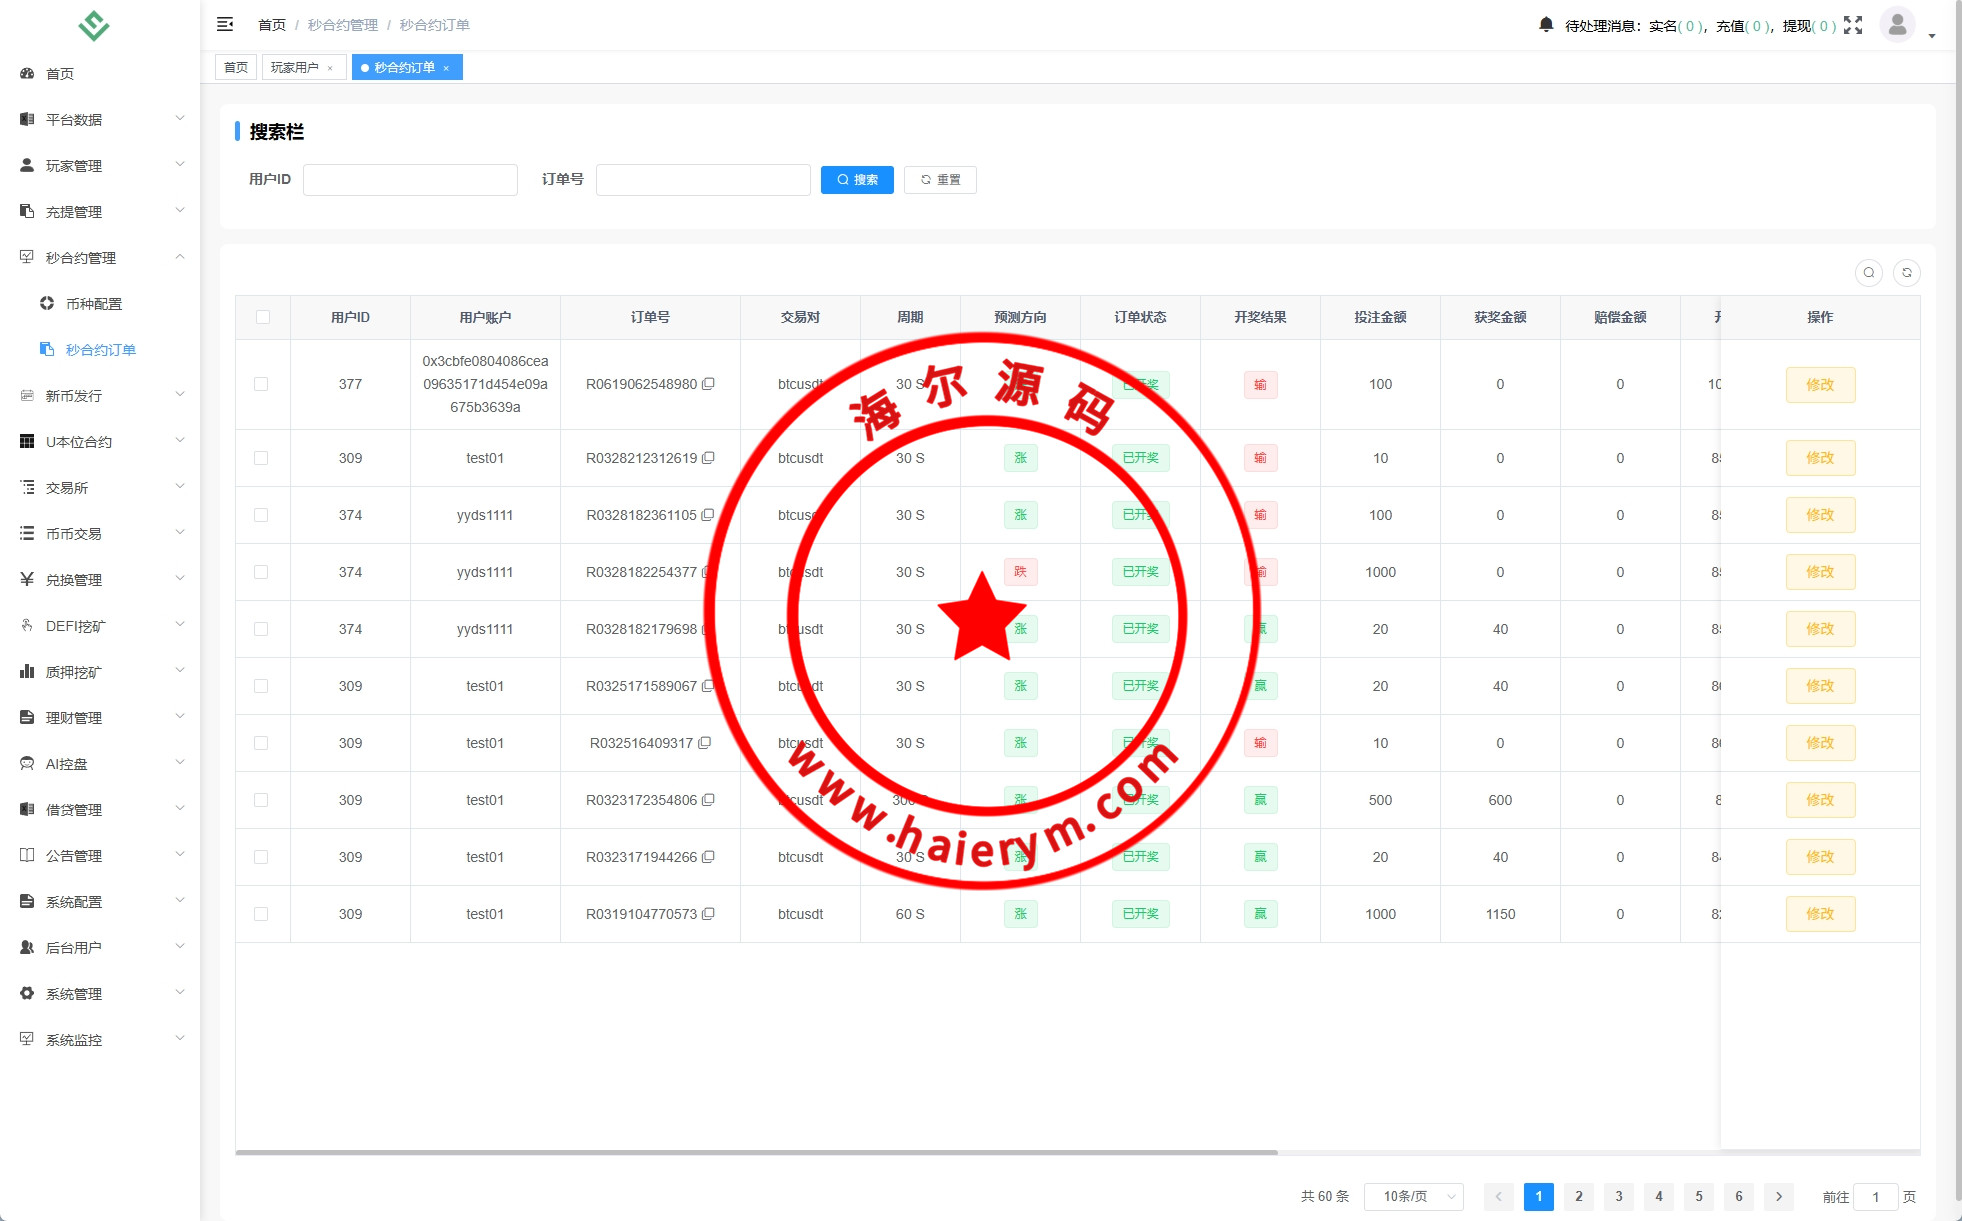This screenshot has height=1221, width=1962.
Task: Click the blue 搜索 button
Action: (857, 180)
